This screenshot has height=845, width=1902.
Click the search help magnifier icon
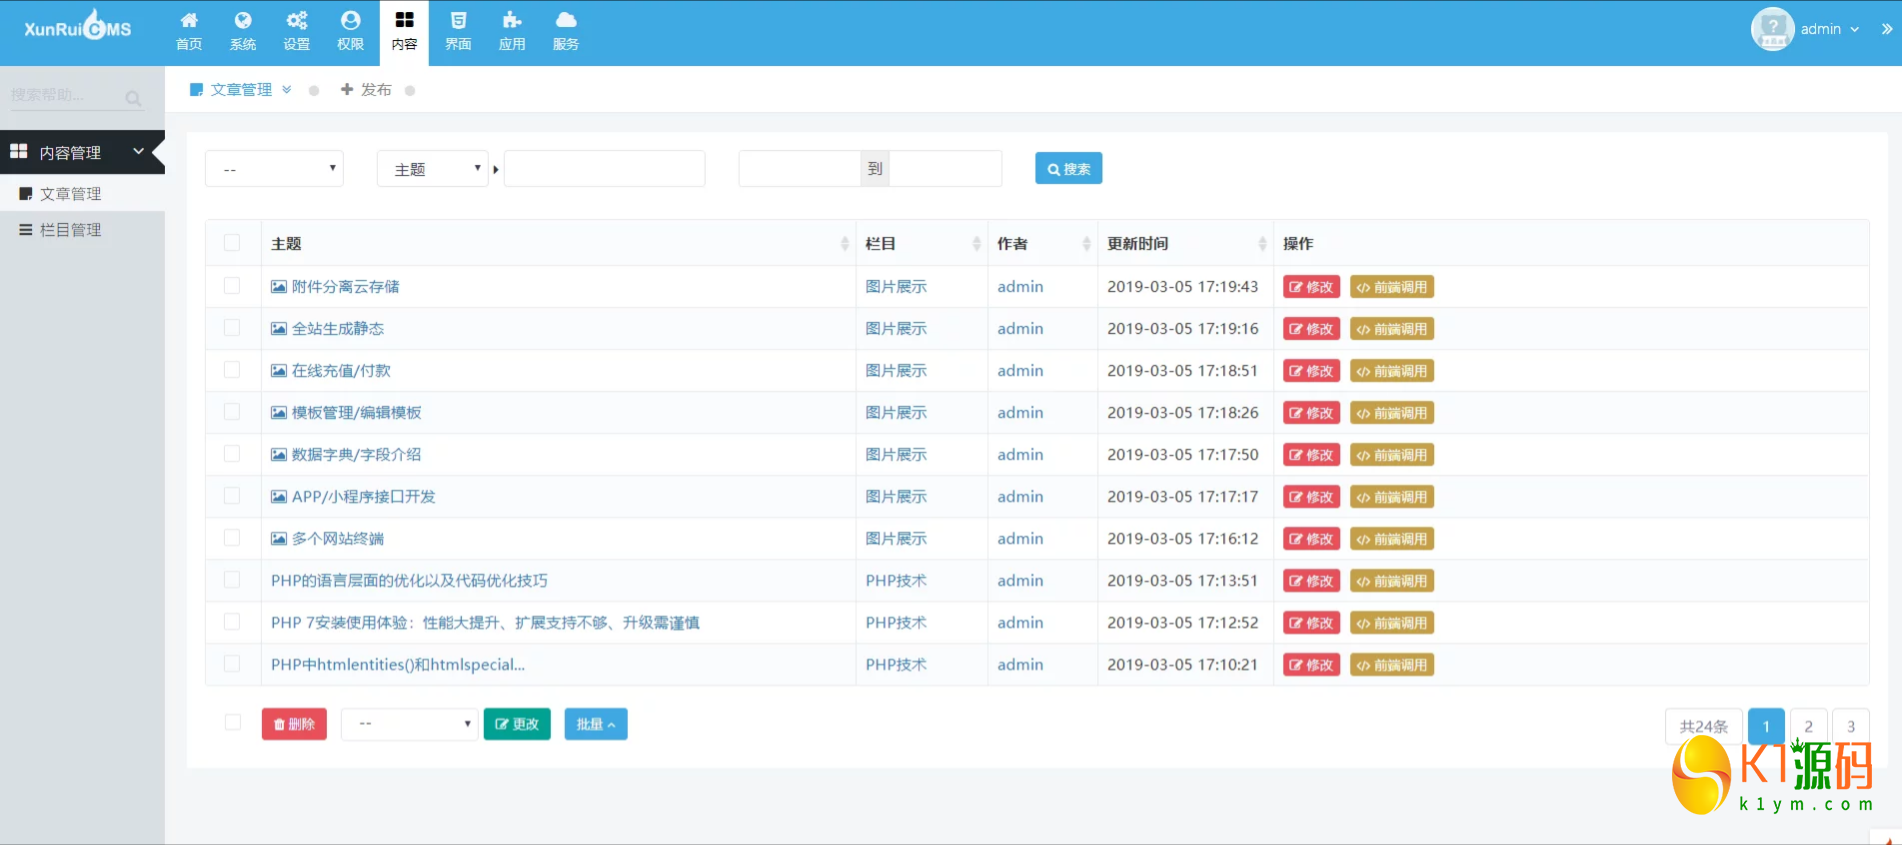click(x=133, y=98)
